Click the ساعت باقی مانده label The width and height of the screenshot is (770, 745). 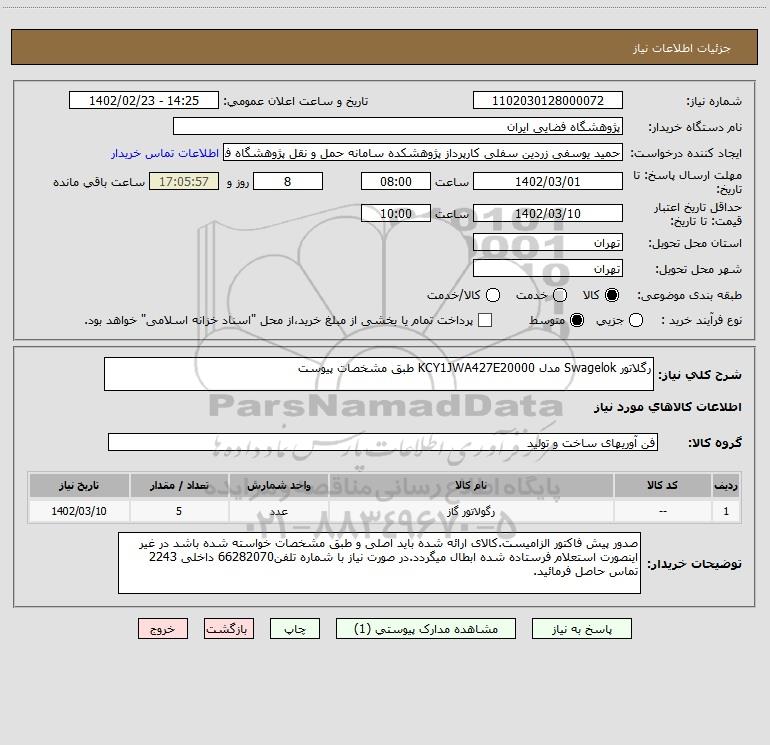[x=99, y=182]
